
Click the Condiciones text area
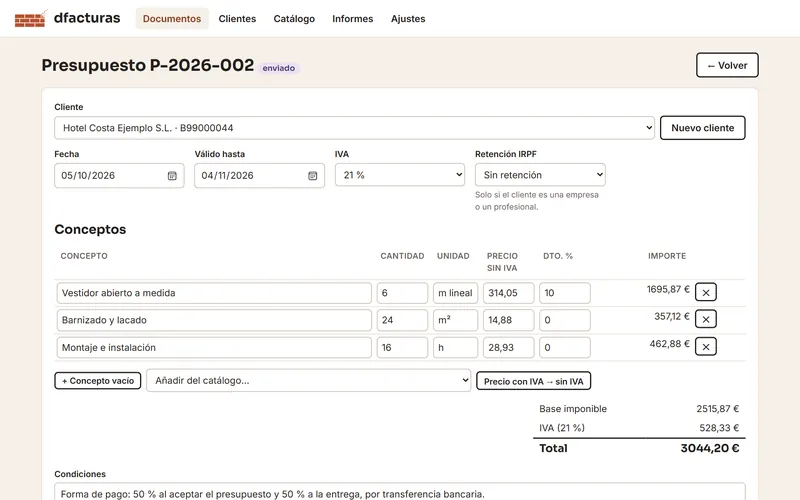[x=400, y=491]
